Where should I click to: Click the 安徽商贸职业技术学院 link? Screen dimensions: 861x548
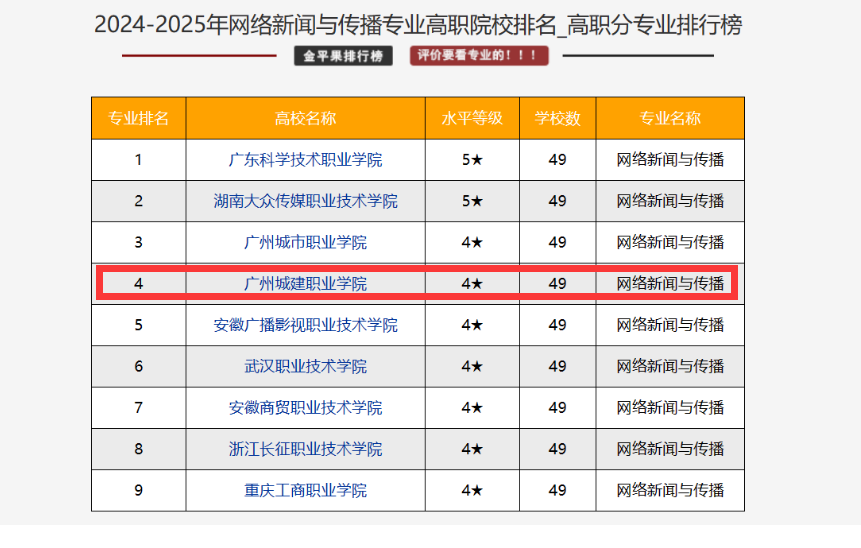point(305,408)
